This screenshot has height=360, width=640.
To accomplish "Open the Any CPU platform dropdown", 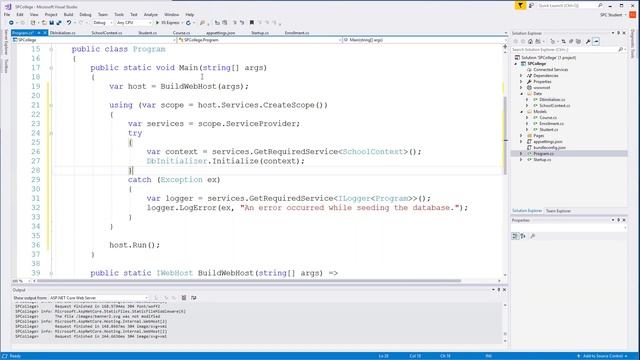I will (133, 23).
